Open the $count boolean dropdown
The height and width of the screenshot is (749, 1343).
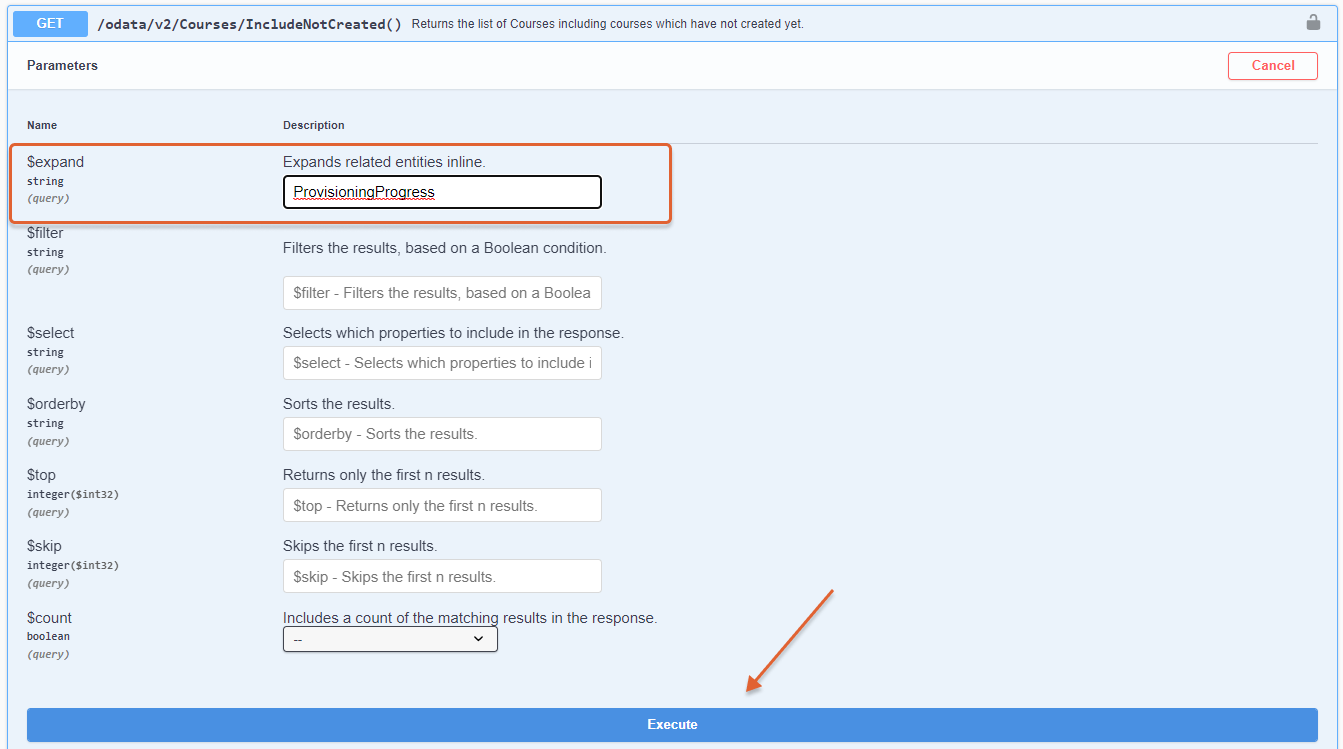tap(390, 639)
